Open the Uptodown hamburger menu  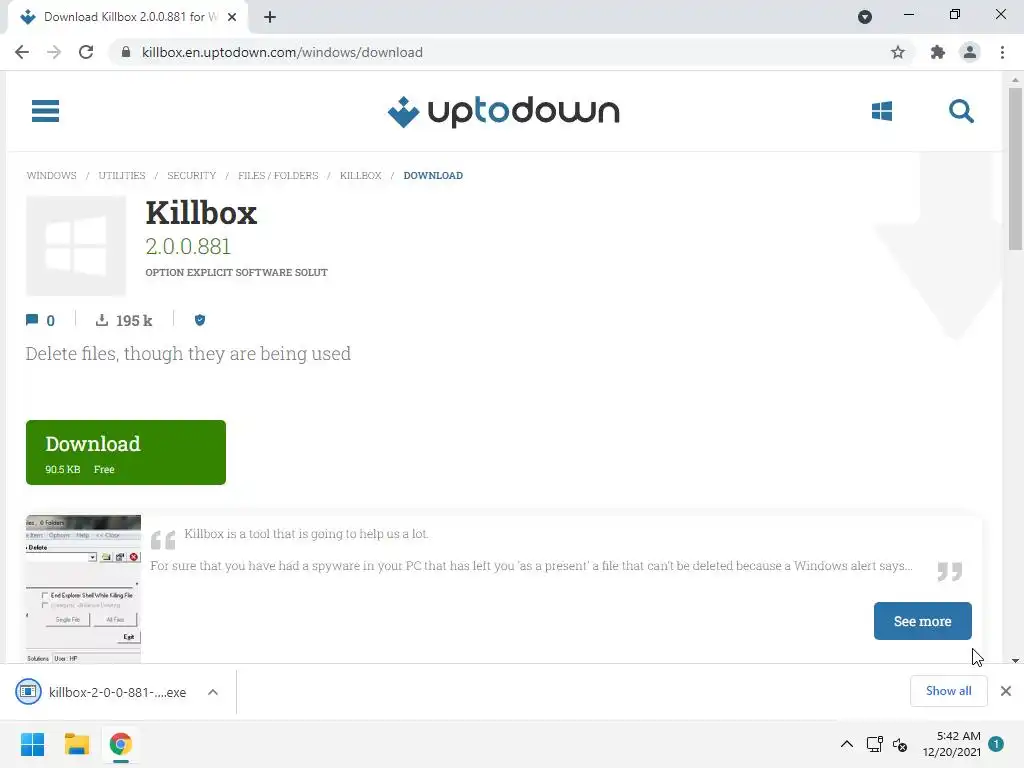coord(45,111)
